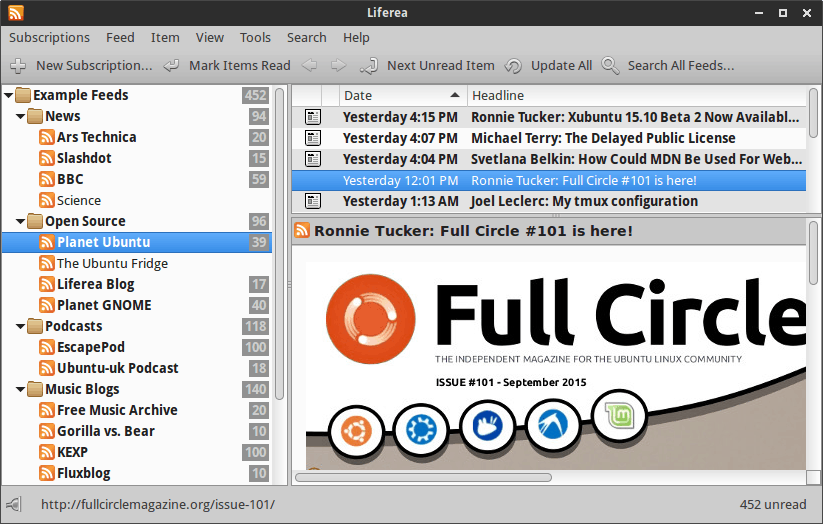The image size is (823, 524).
Task: Open the Search menu
Action: point(307,38)
